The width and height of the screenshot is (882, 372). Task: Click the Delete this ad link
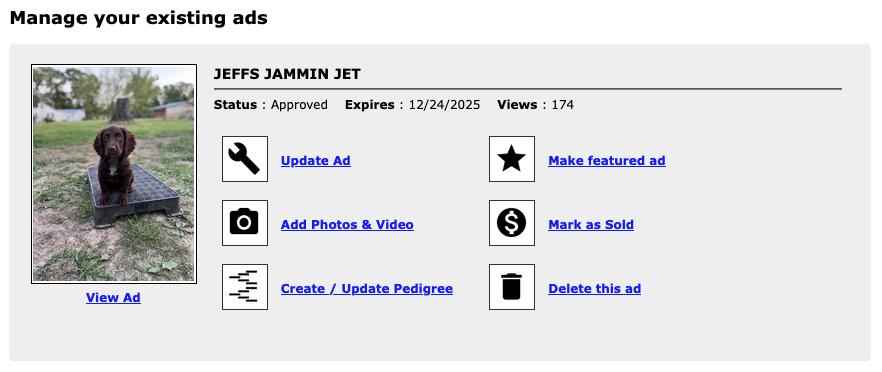pos(595,289)
